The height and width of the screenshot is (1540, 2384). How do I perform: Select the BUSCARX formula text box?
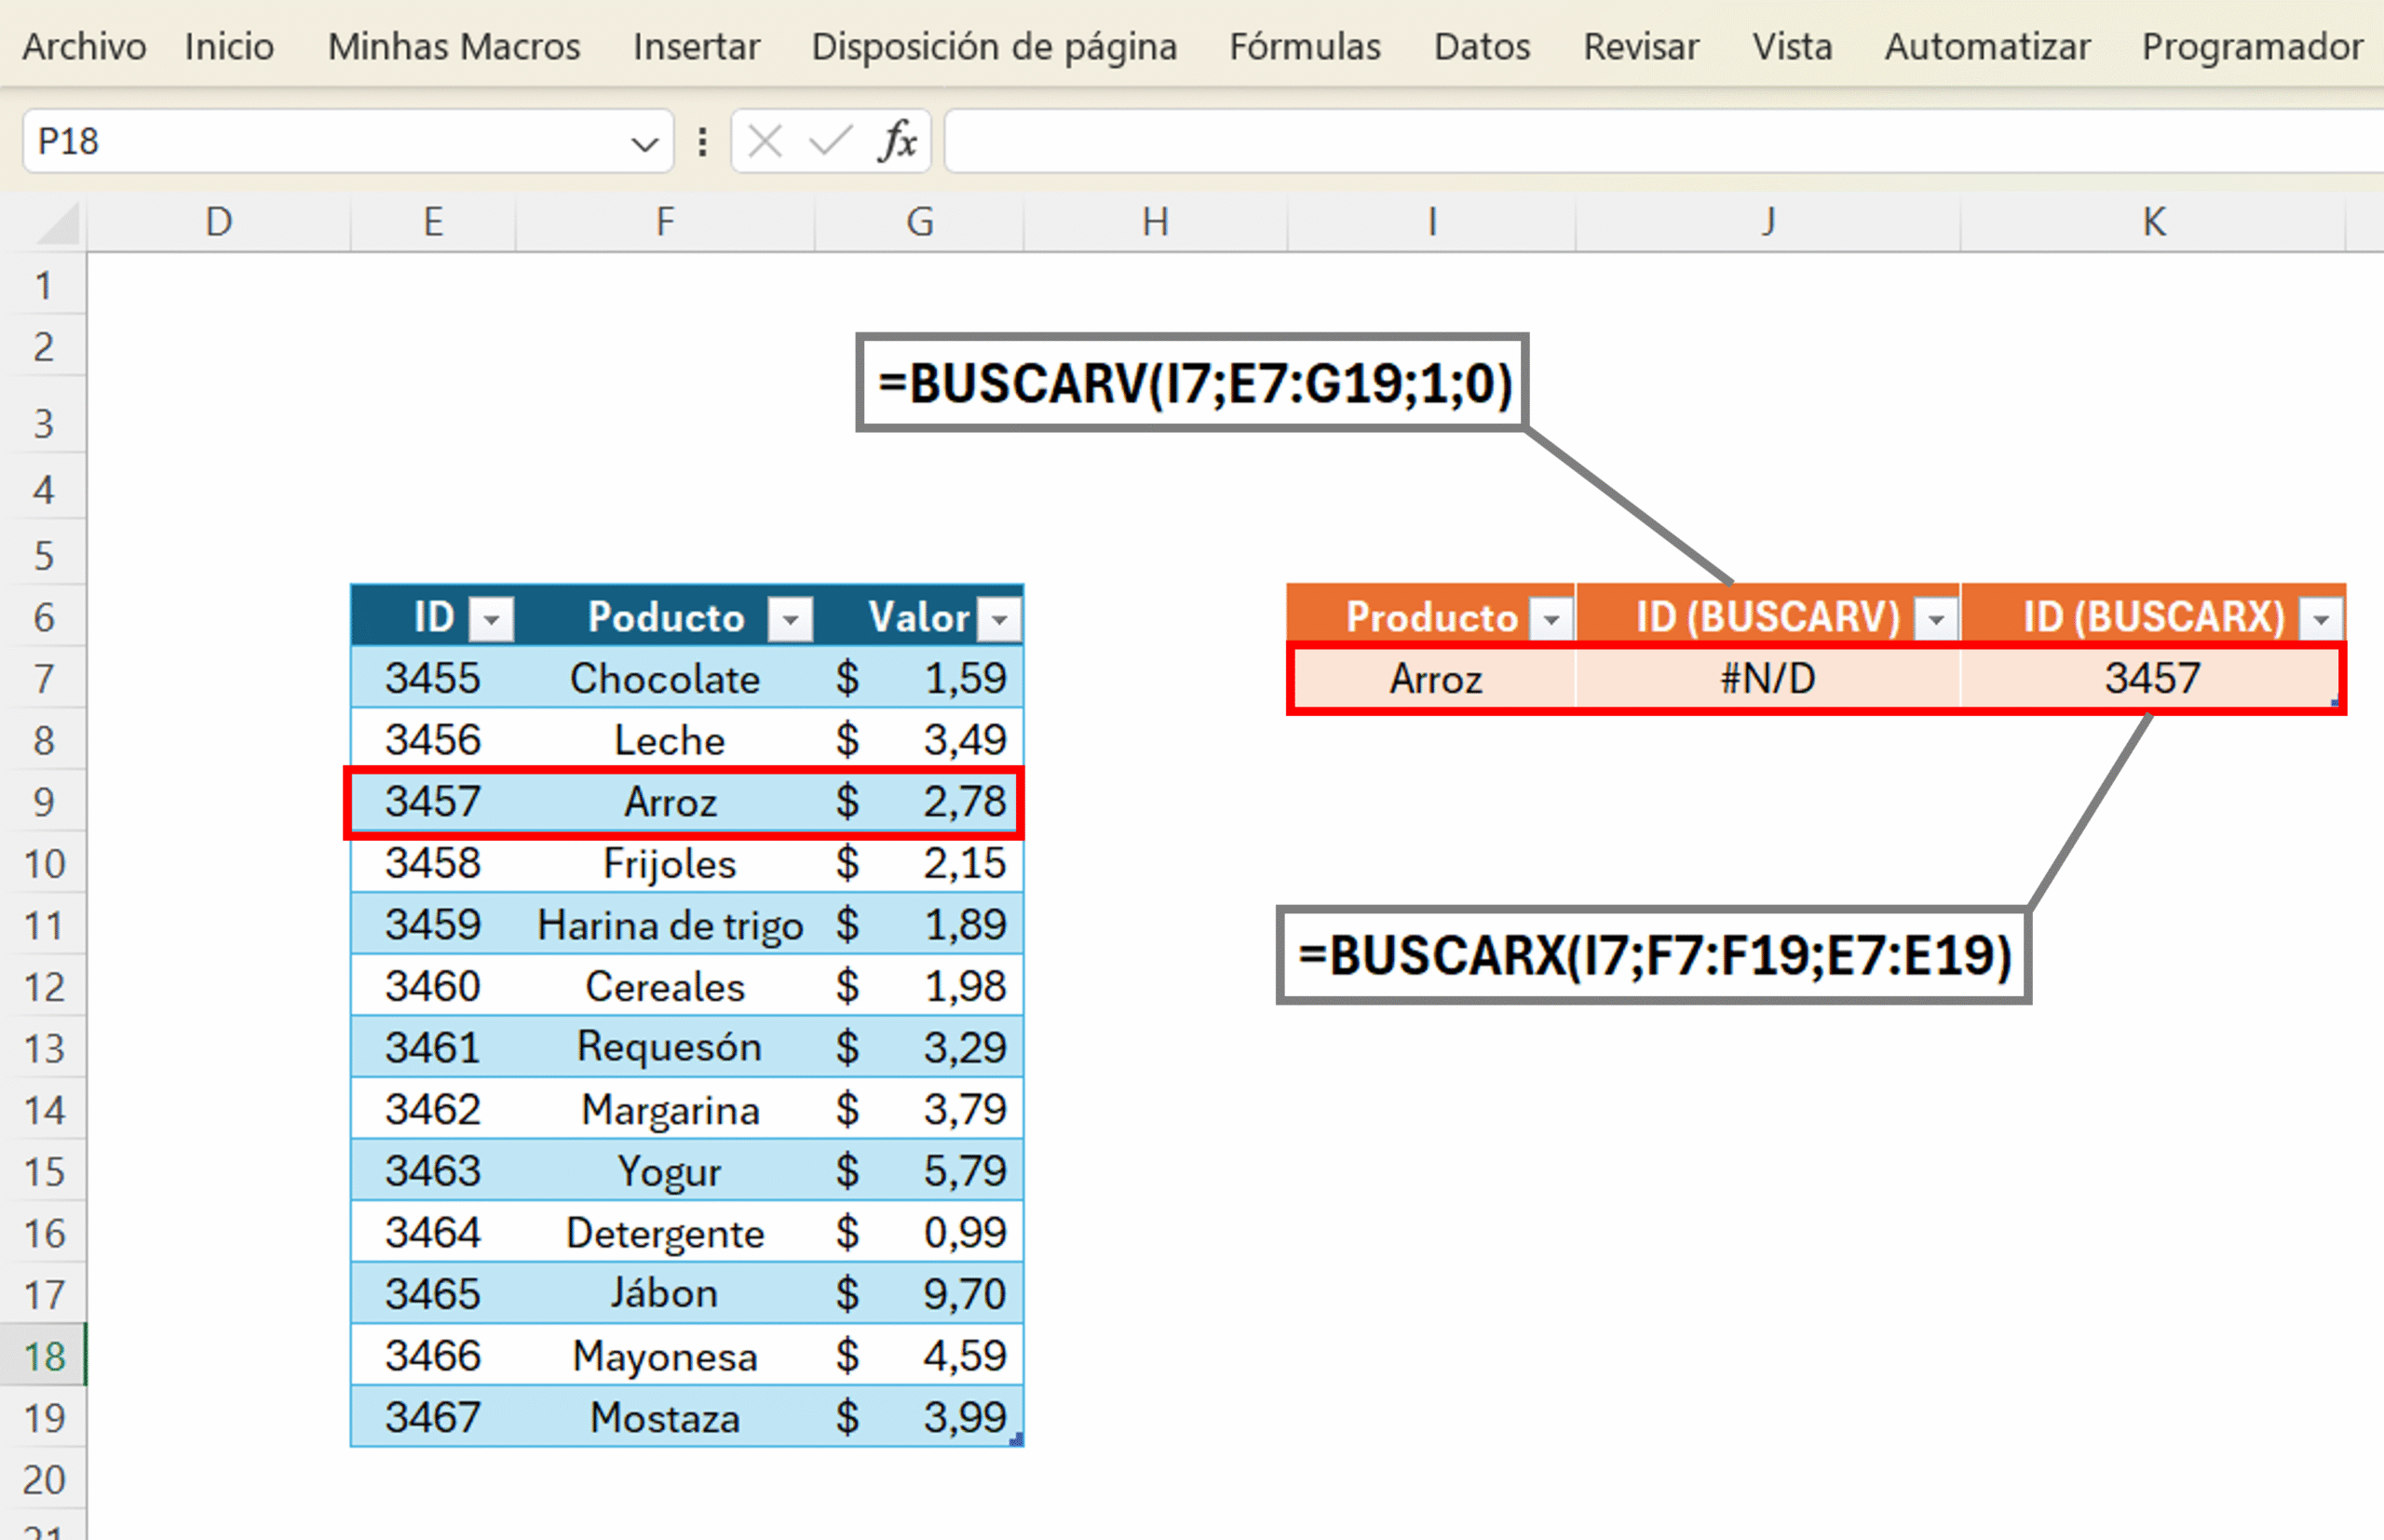point(1654,955)
